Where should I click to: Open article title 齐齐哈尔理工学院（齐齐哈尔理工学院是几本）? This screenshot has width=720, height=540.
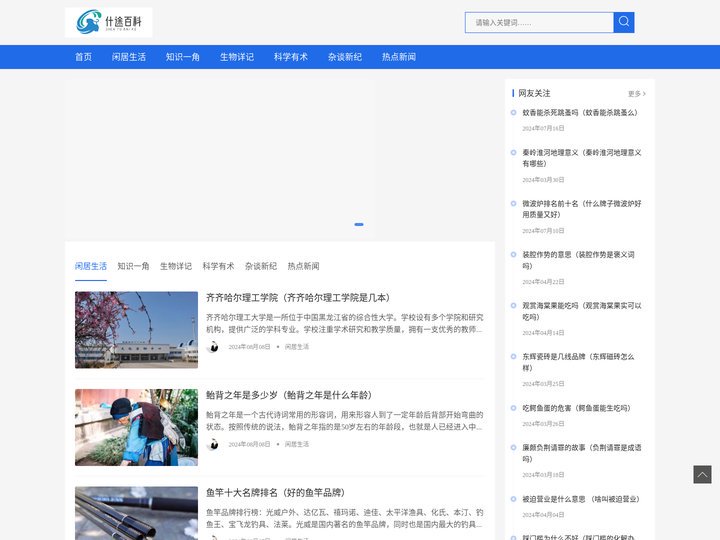[x=298, y=298]
